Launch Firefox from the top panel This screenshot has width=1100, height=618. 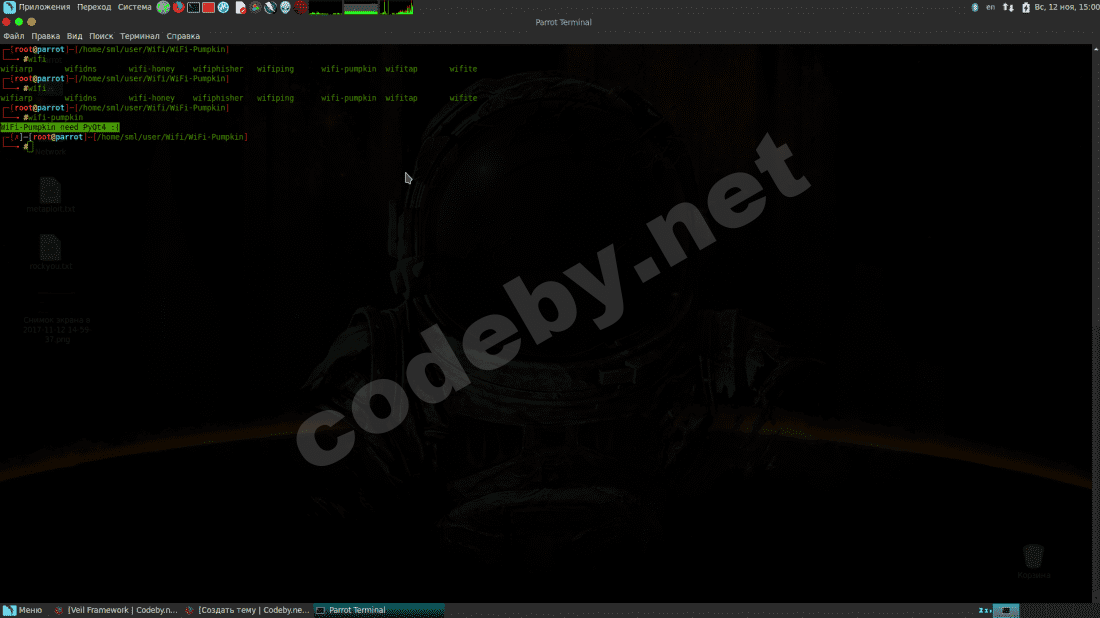179,8
